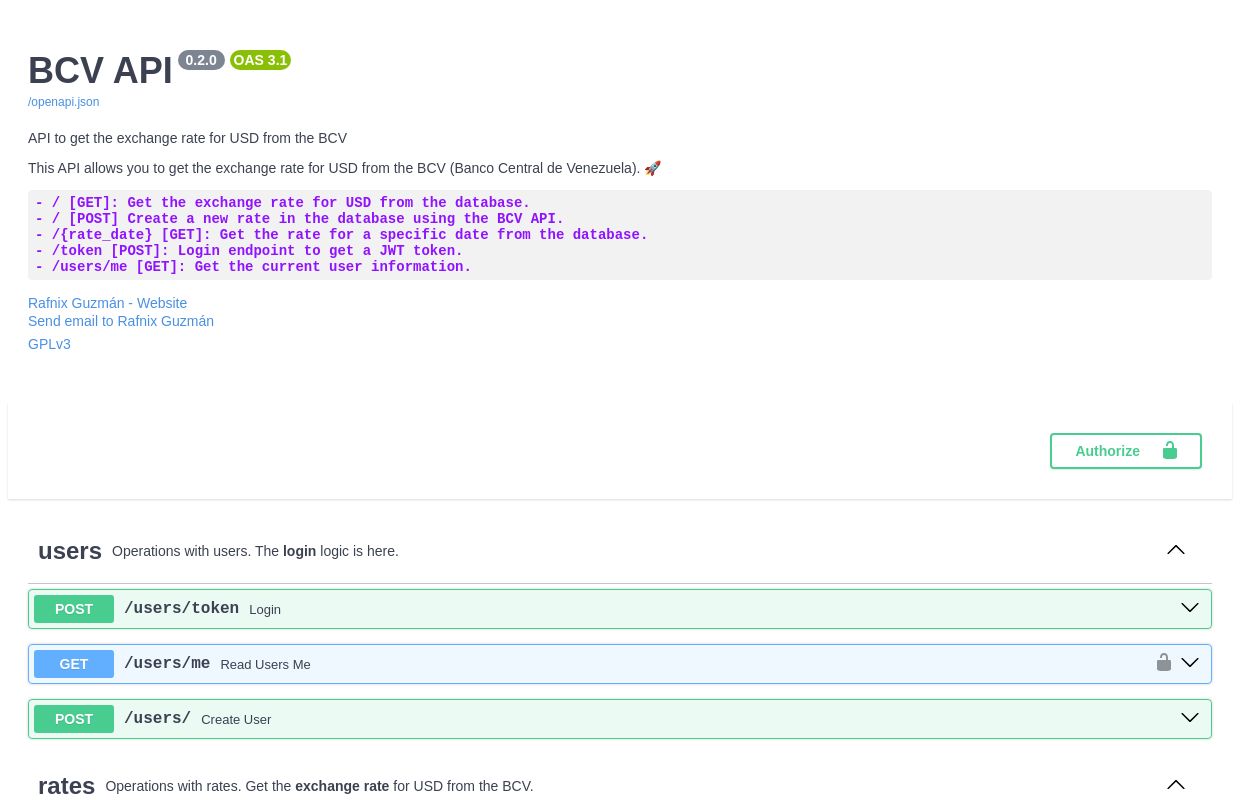Click the 0.2.0 version badge

(x=201, y=60)
